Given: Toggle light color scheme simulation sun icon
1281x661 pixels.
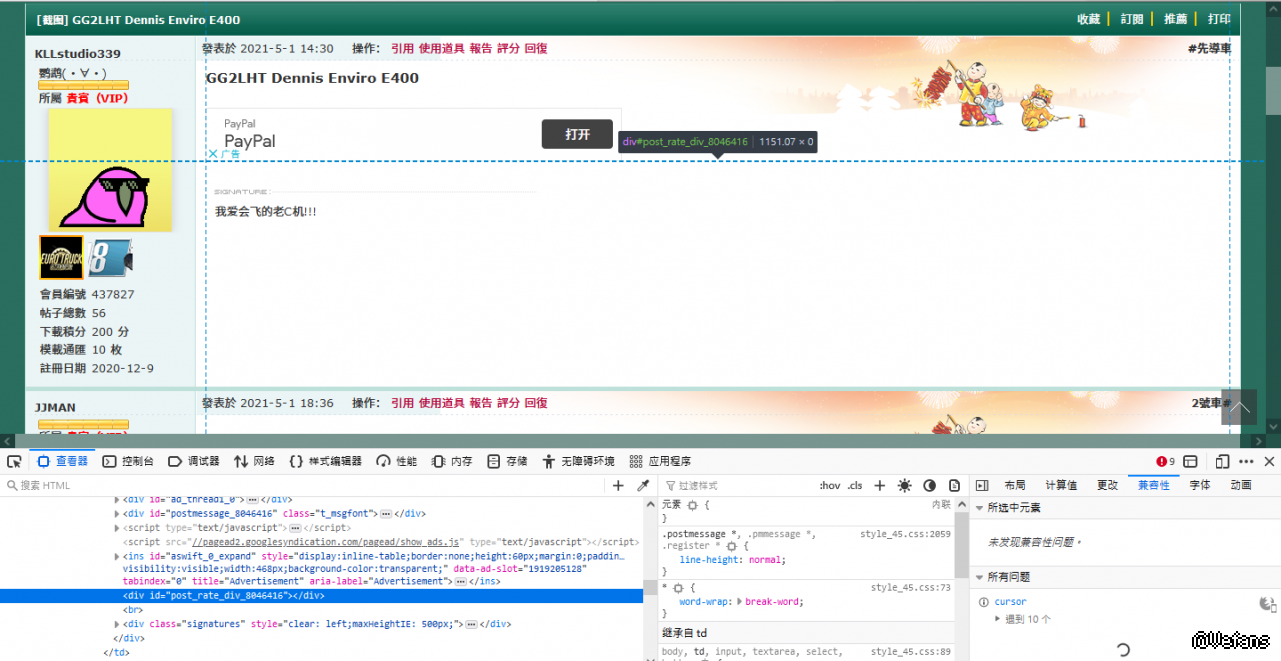Looking at the screenshot, I should click(x=904, y=485).
